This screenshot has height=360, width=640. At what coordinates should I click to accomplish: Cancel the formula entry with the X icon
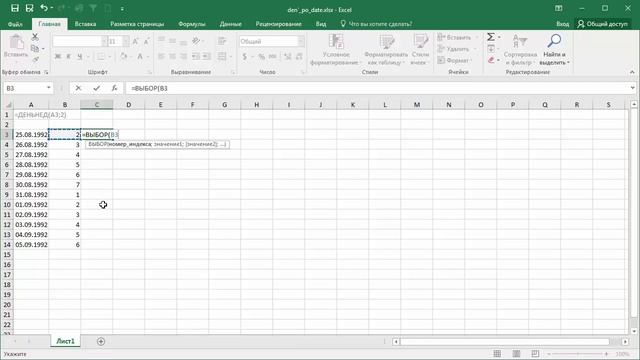point(78,88)
